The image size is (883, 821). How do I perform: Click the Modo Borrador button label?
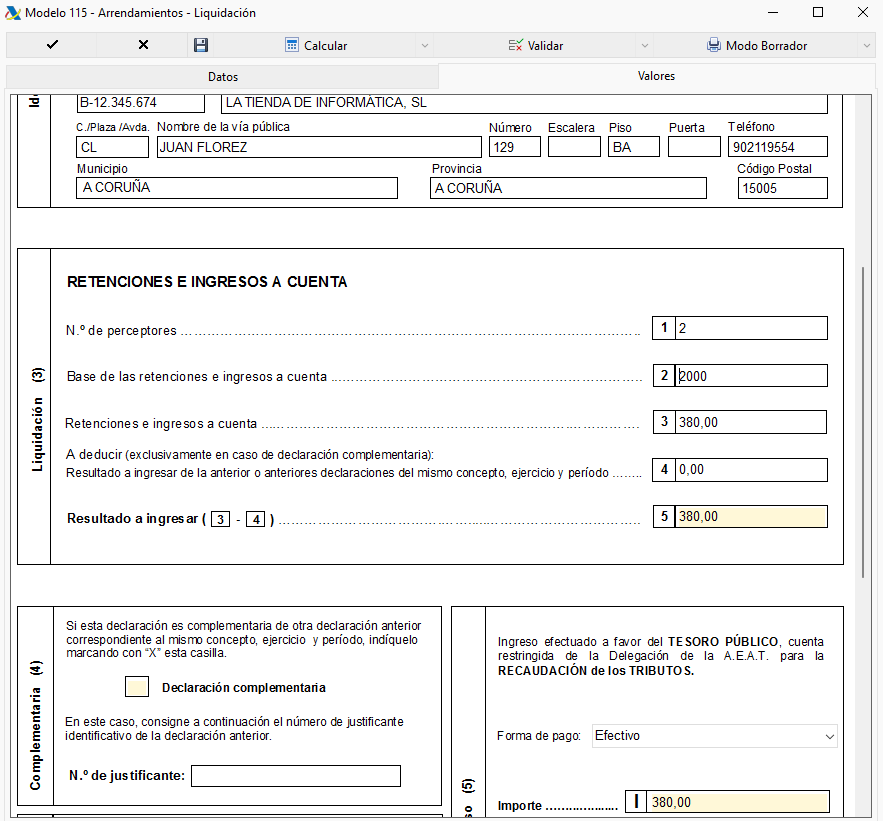pos(766,46)
